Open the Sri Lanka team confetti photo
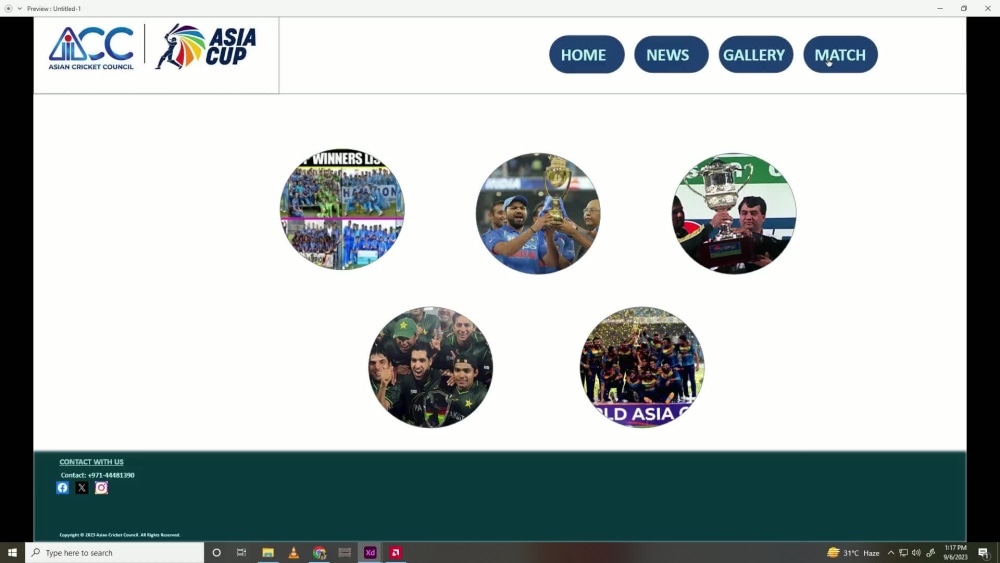 tap(642, 367)
